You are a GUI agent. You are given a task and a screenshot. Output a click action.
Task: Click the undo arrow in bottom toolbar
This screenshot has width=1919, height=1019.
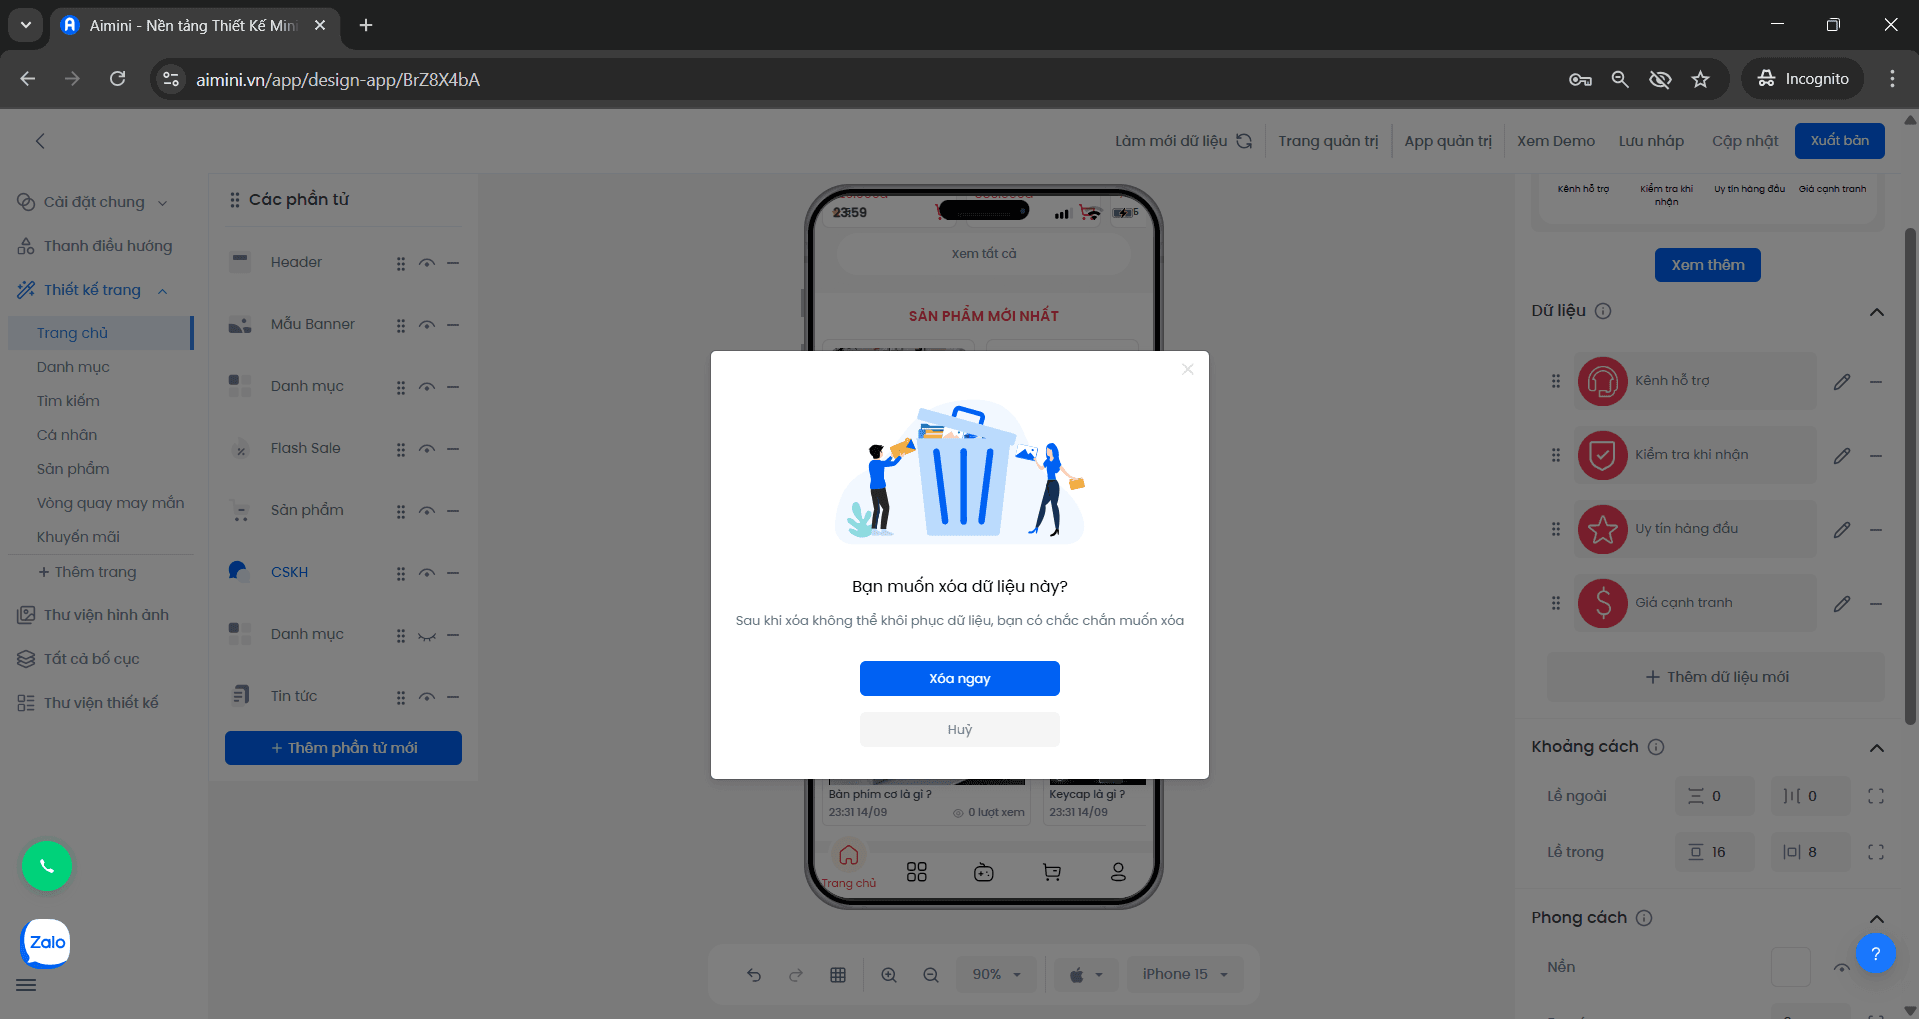tap(754, 975)
